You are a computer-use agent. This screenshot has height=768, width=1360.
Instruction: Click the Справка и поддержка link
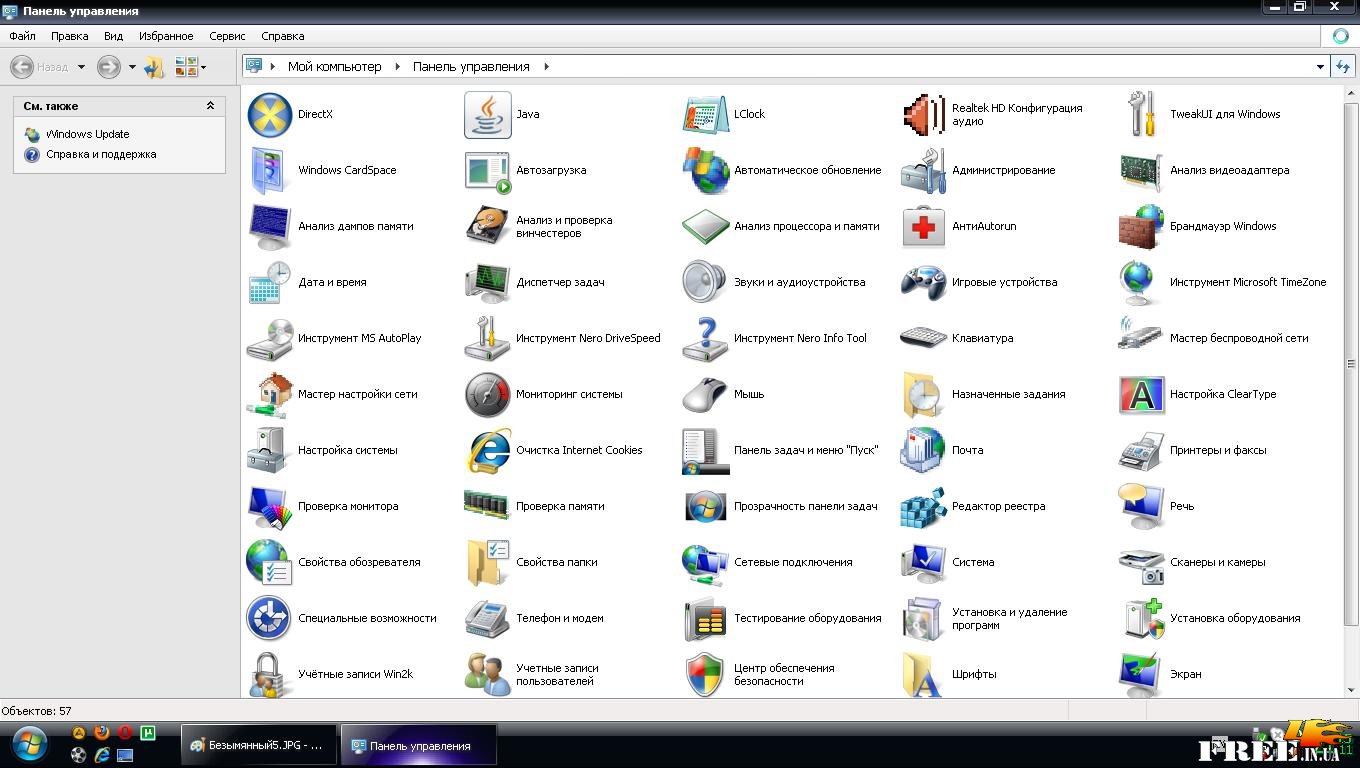pos(101,155)
